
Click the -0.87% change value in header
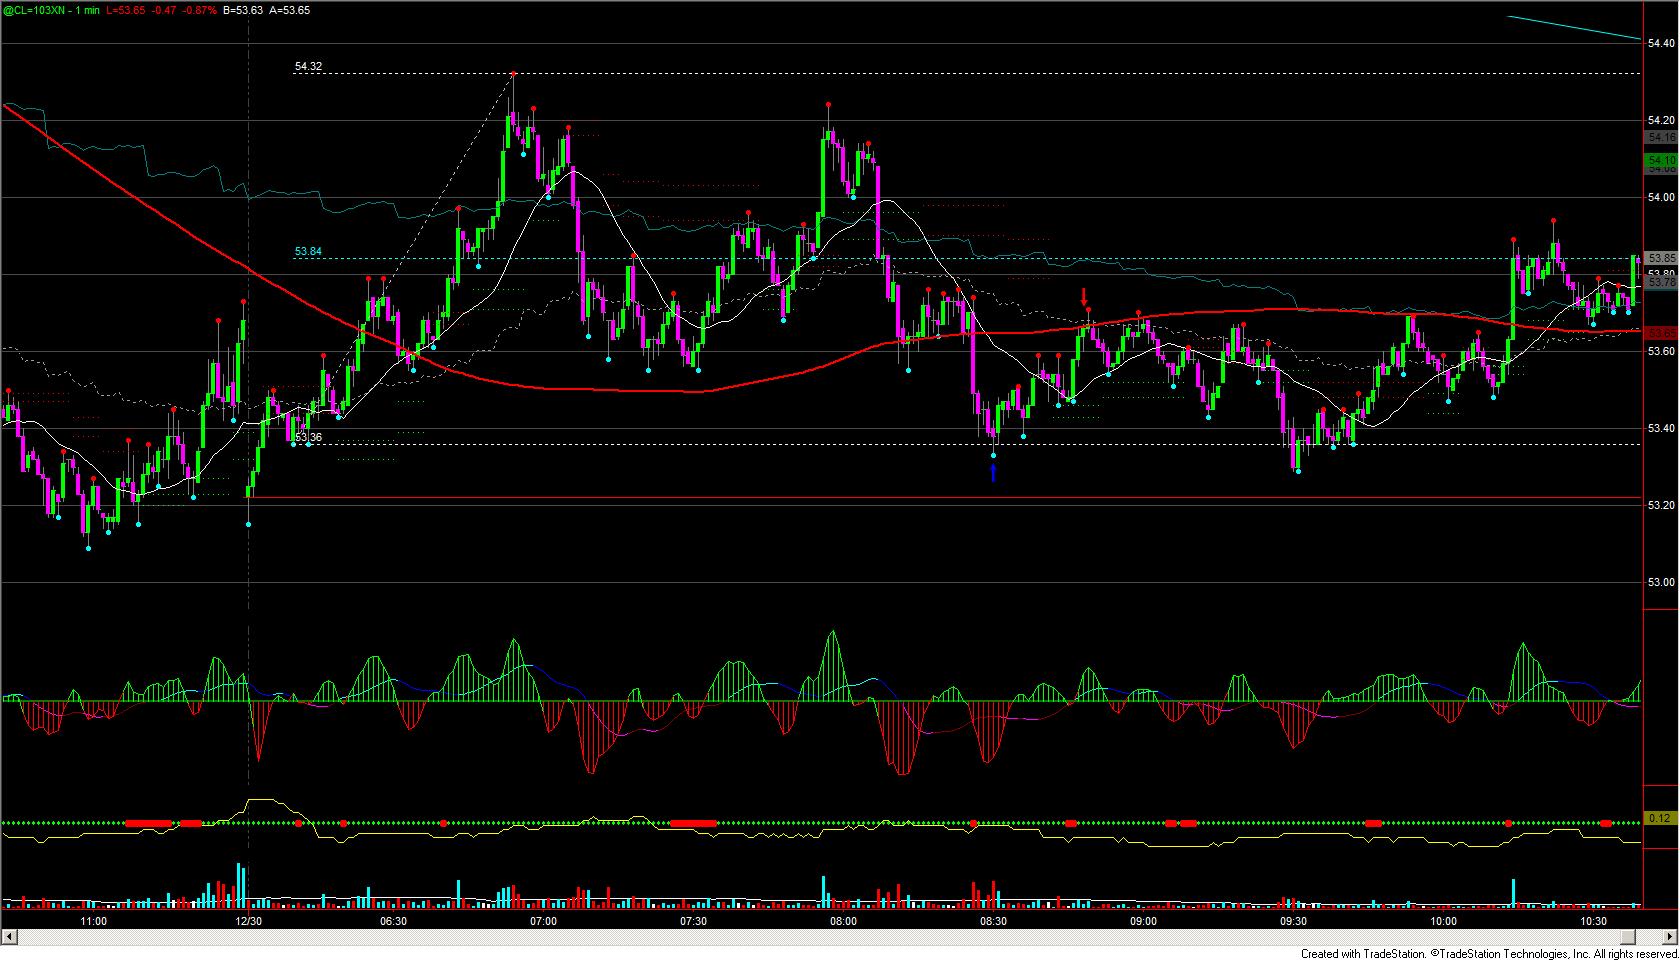pyautogui.click(x=200, y=10)
